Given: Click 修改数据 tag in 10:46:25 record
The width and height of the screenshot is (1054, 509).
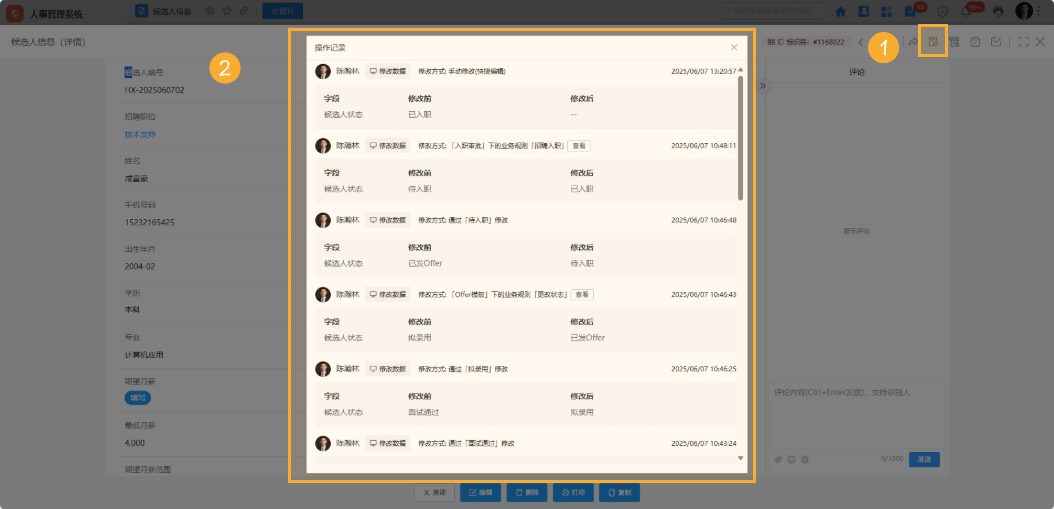Looking at the screenshot, I should pos(387,369).
